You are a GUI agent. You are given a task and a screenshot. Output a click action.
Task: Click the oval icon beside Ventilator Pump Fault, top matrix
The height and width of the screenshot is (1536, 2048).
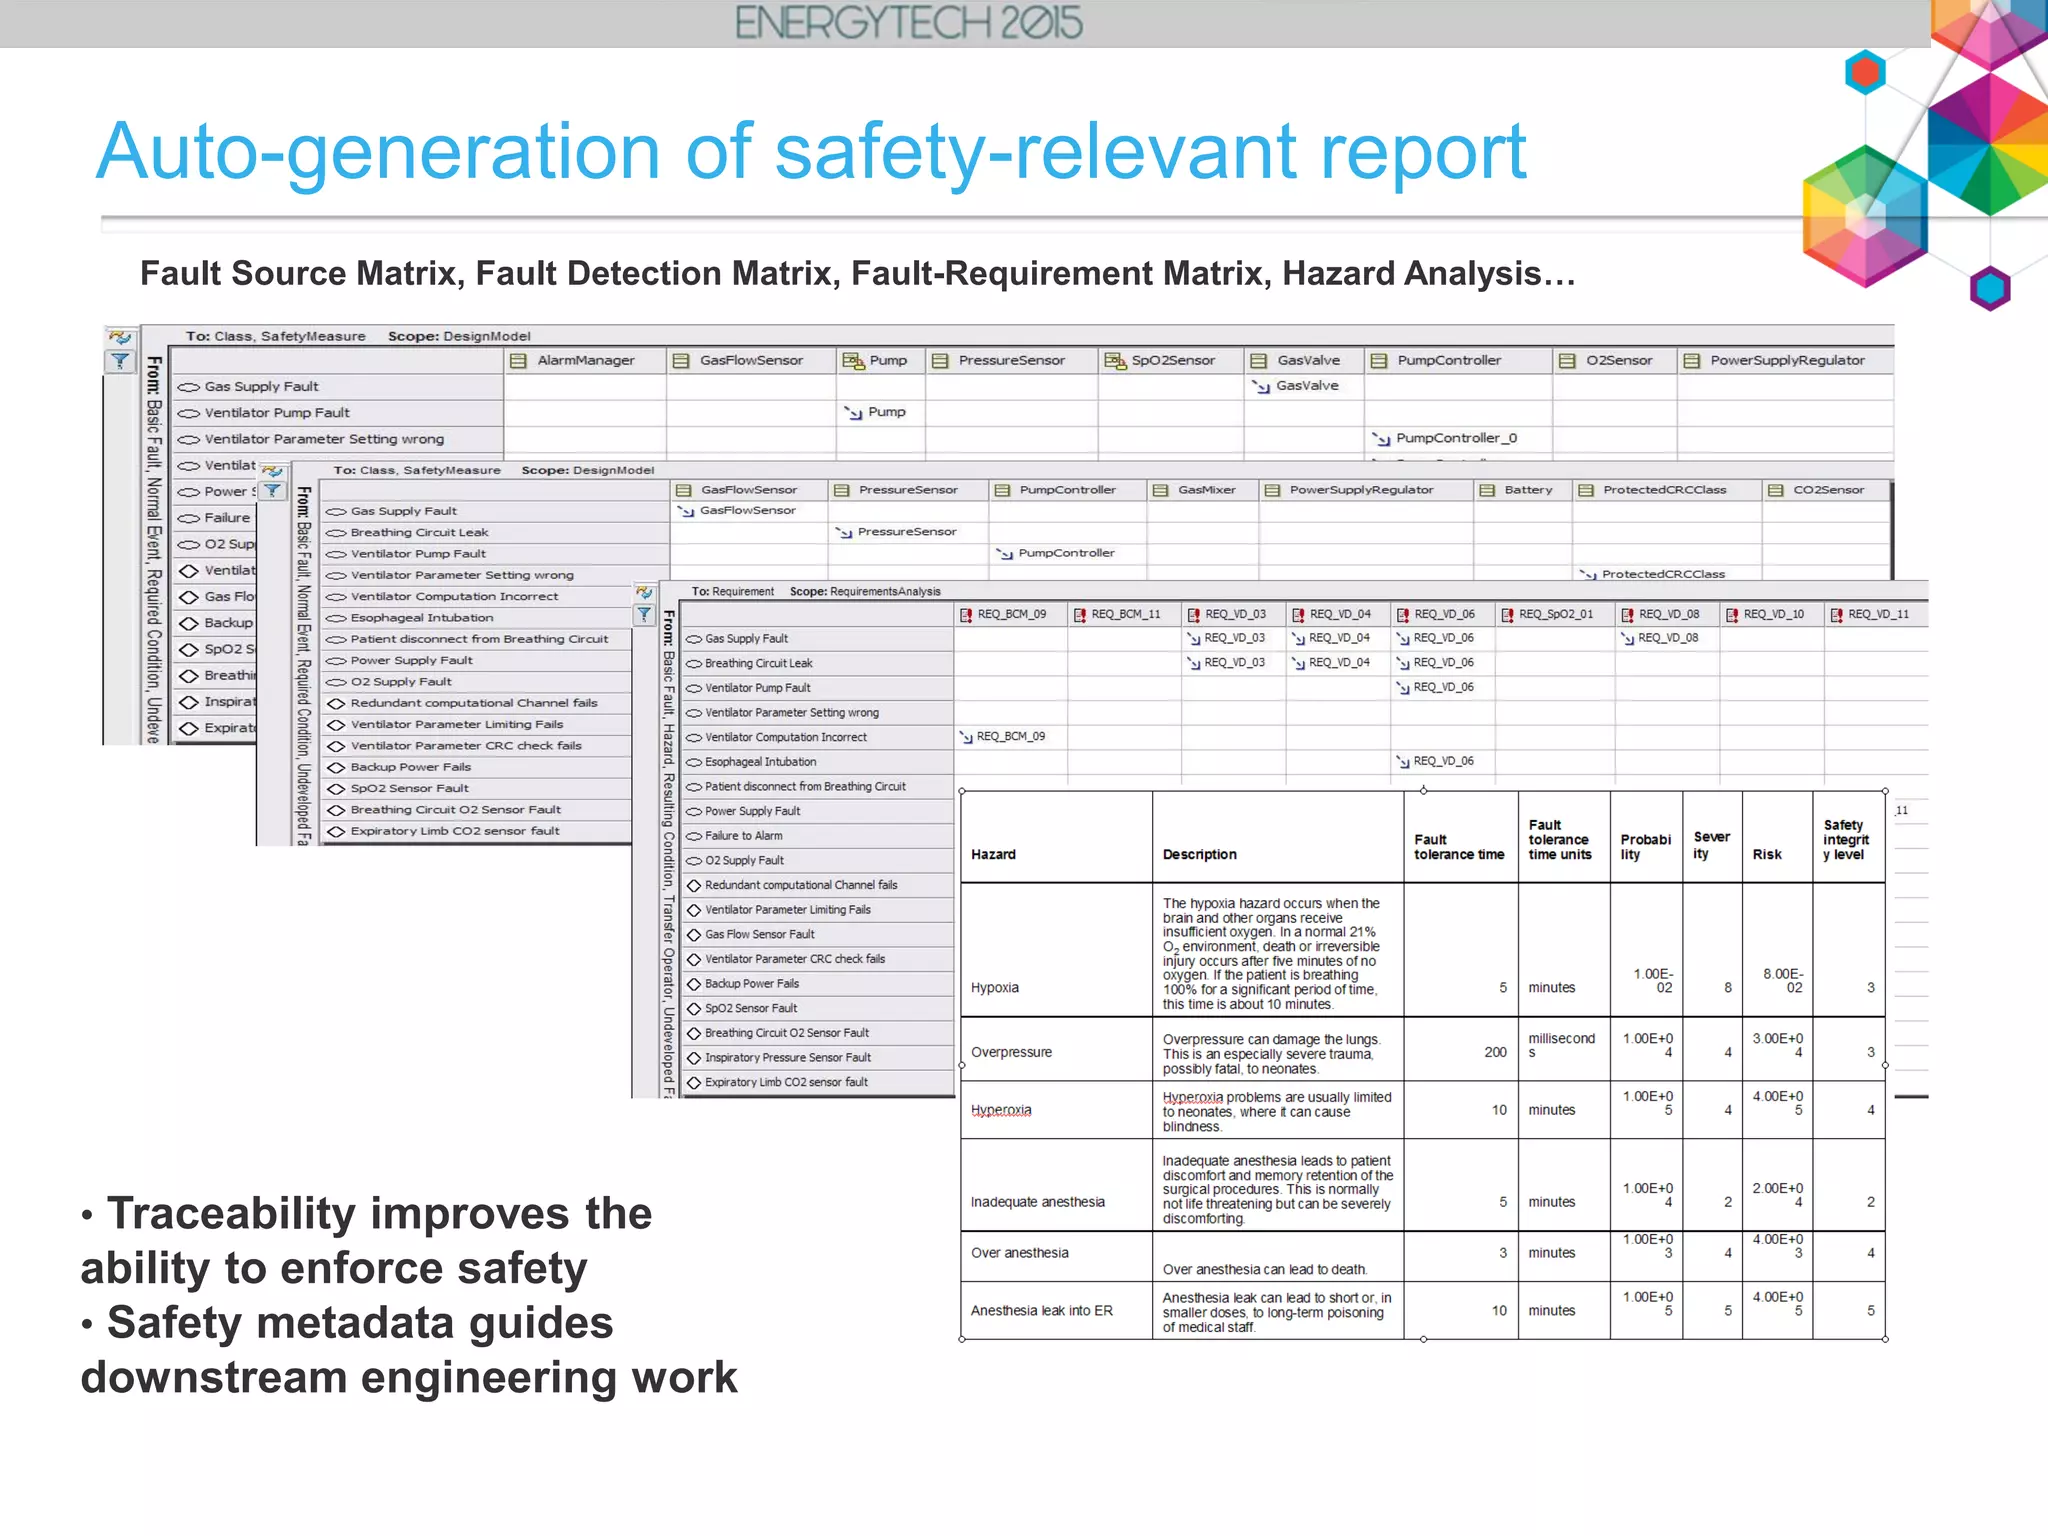pyautogui.click(x=188, y=413)
